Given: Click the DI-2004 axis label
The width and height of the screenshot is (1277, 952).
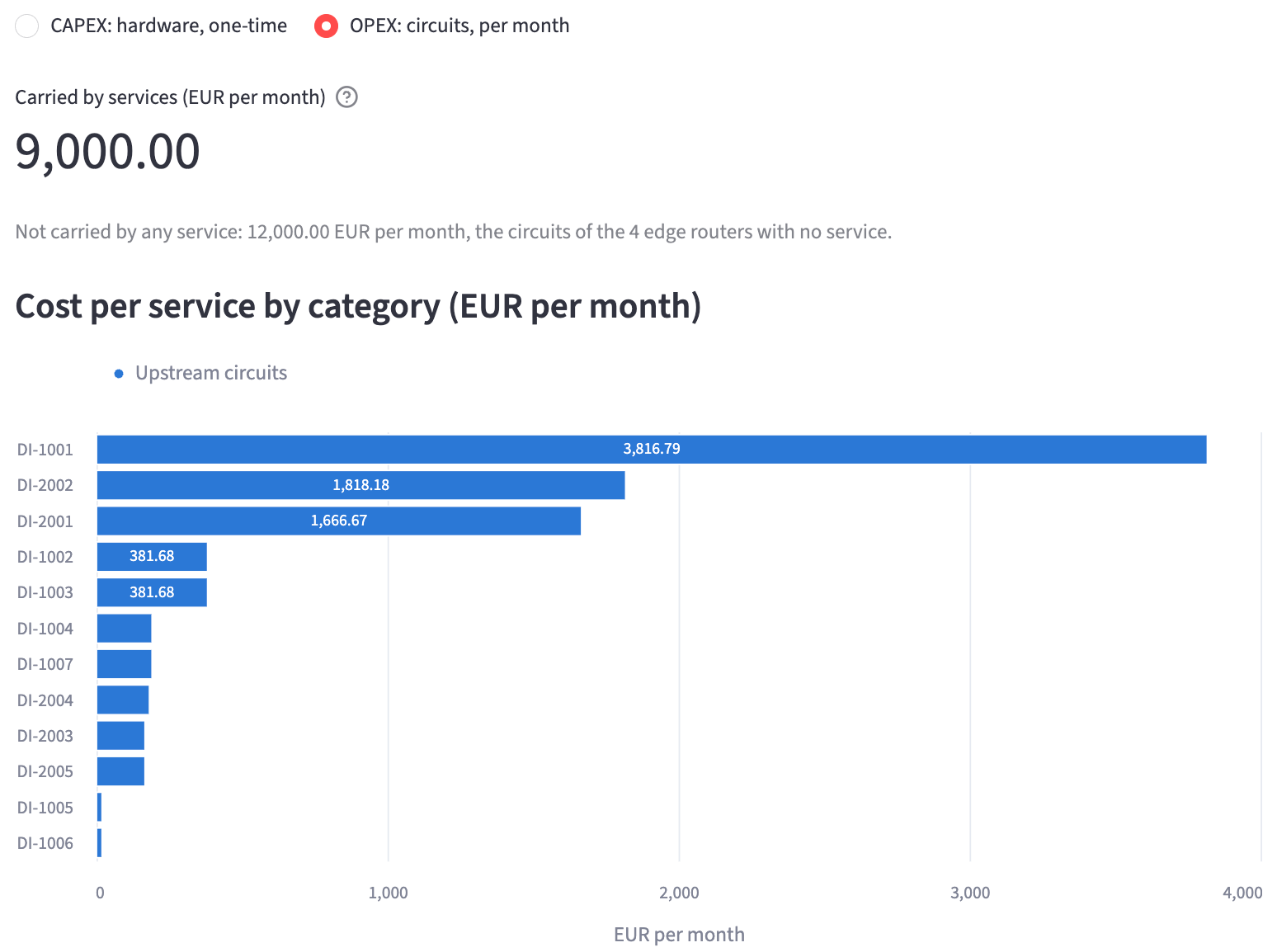Looking at the screenshot, I should point(44,700).
